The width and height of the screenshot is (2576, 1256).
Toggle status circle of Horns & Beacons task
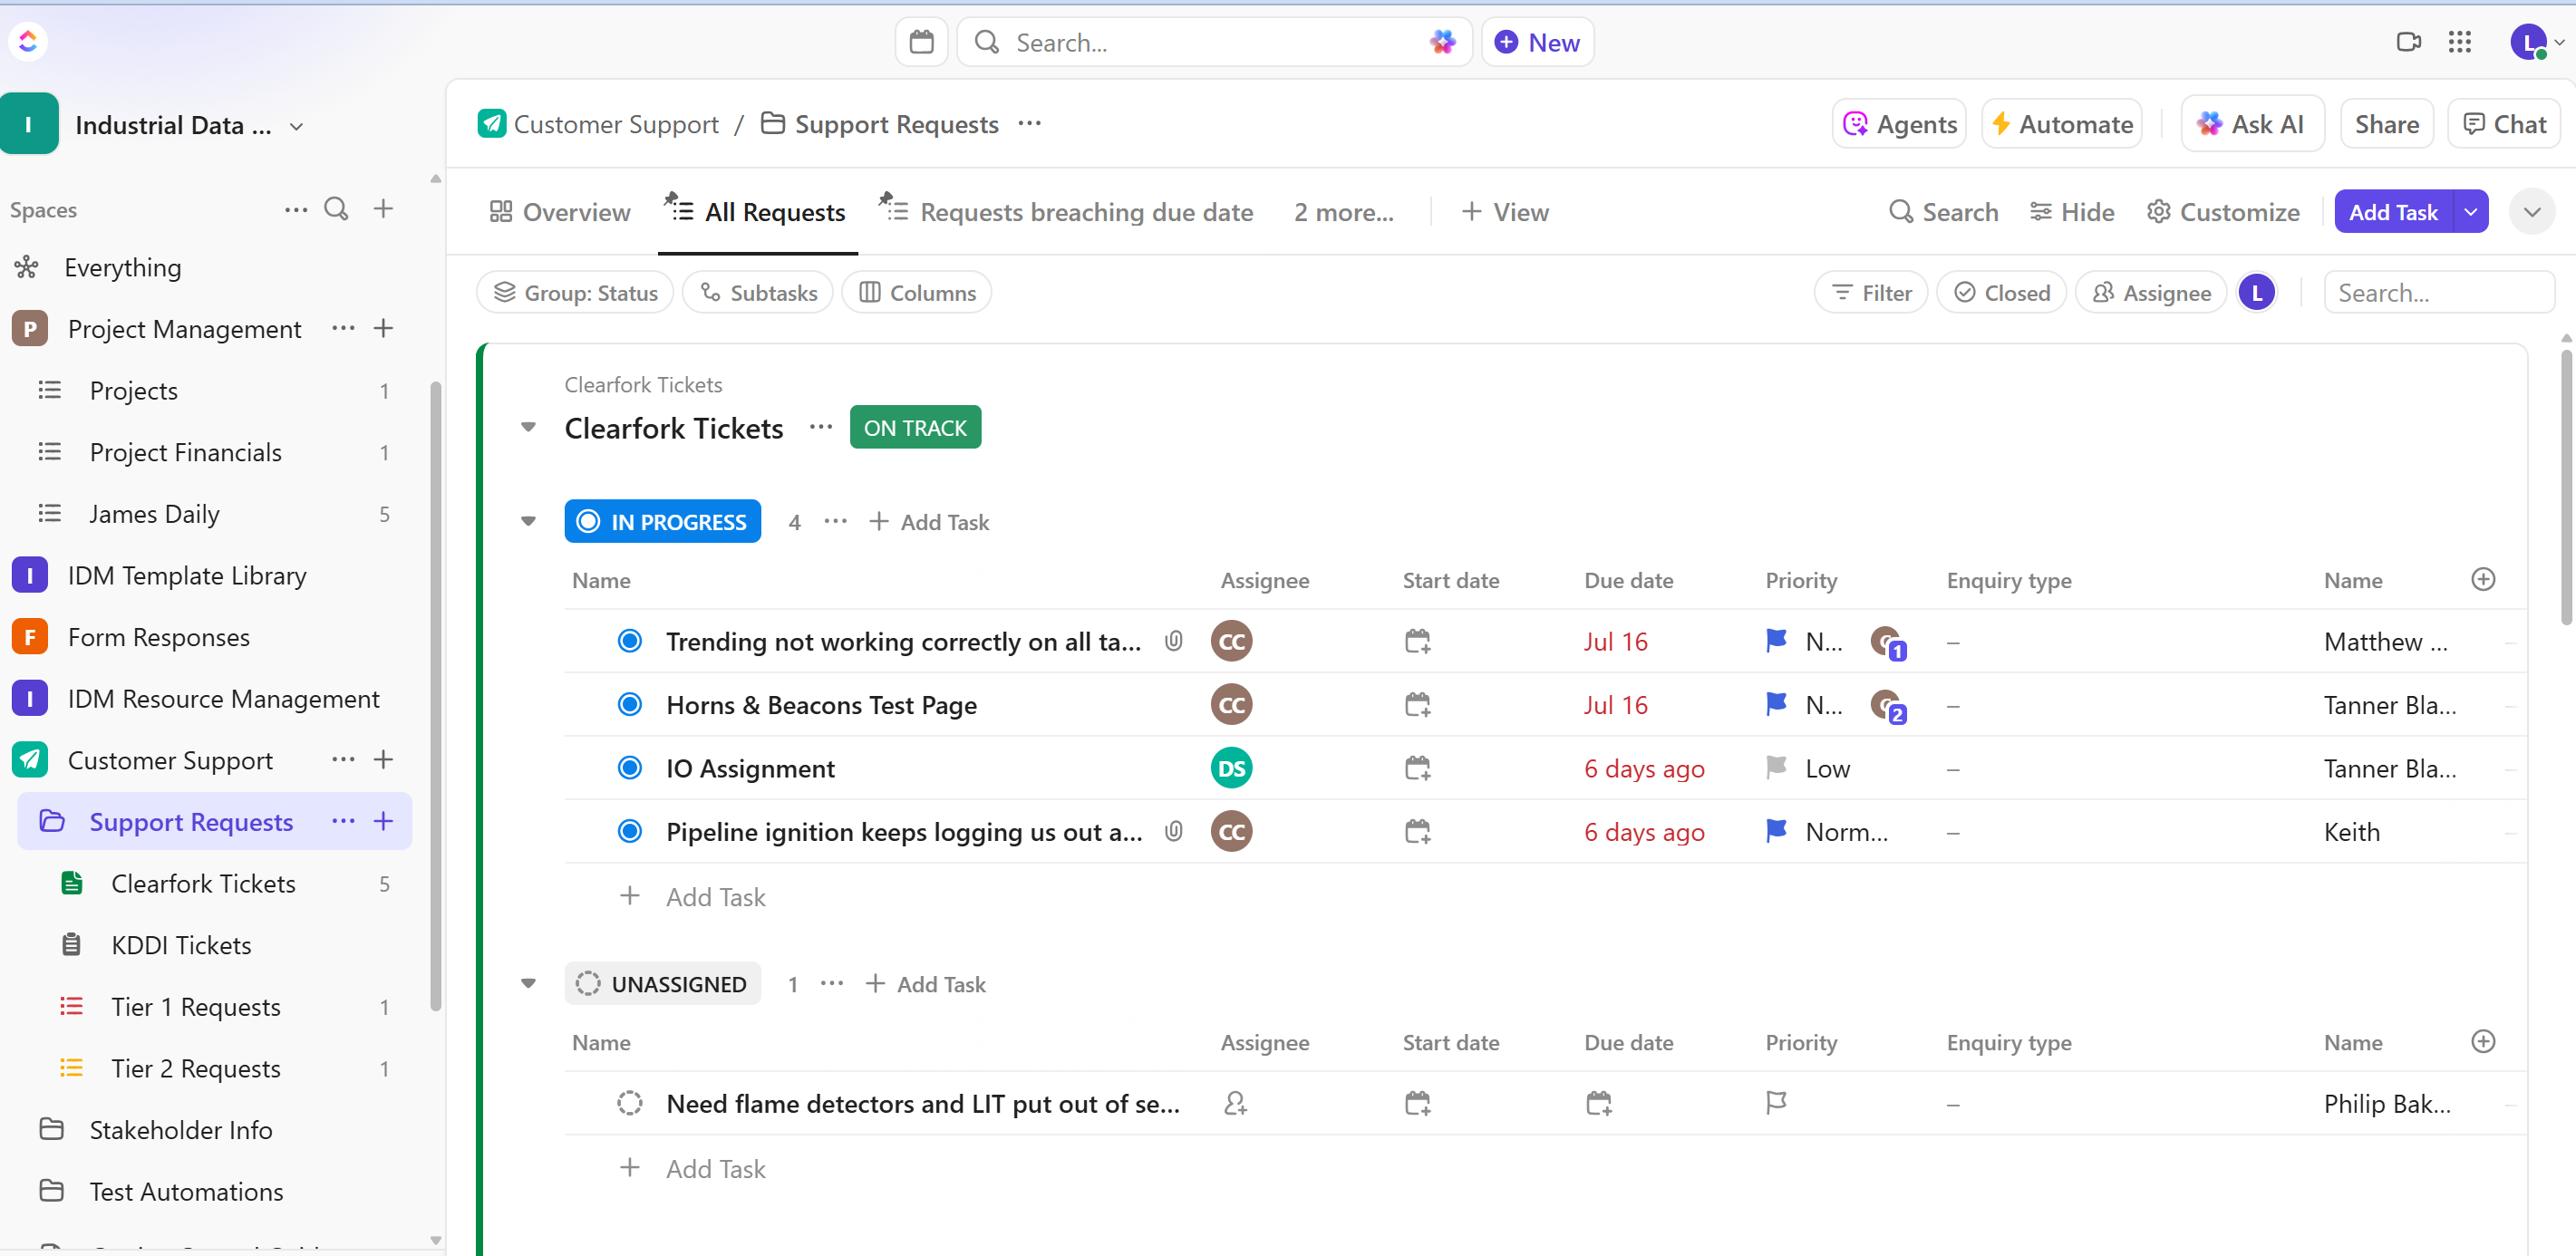point(629,705)
